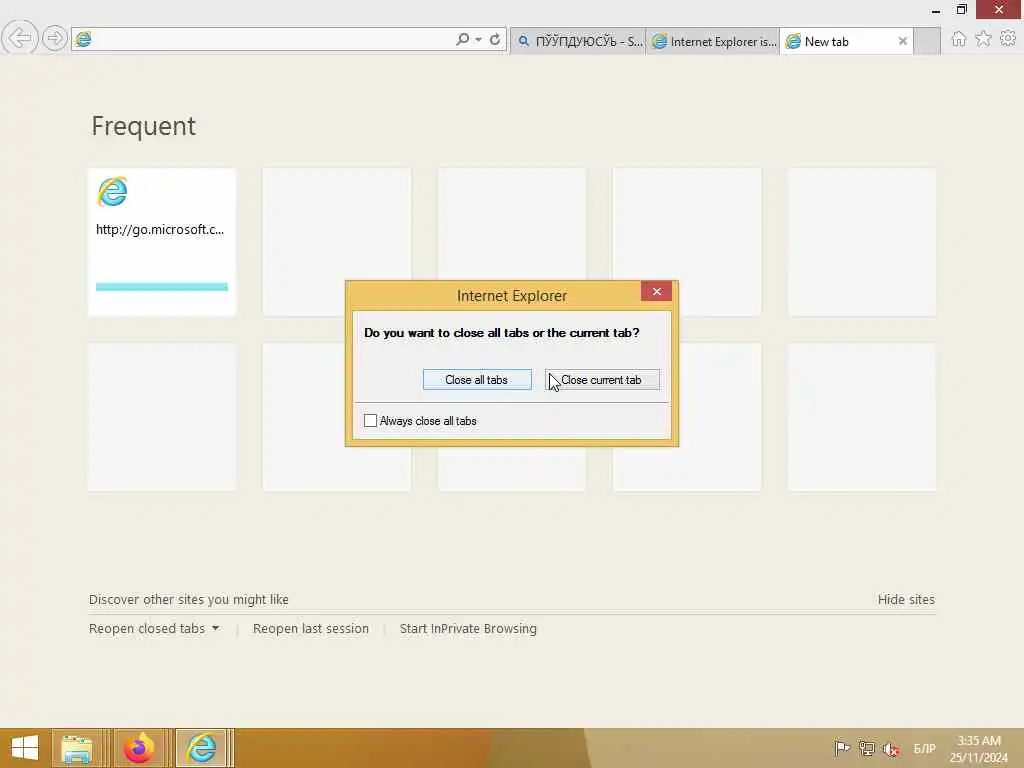Close the 'New tab' tab
1024x768 pixels.
point(903,41)
